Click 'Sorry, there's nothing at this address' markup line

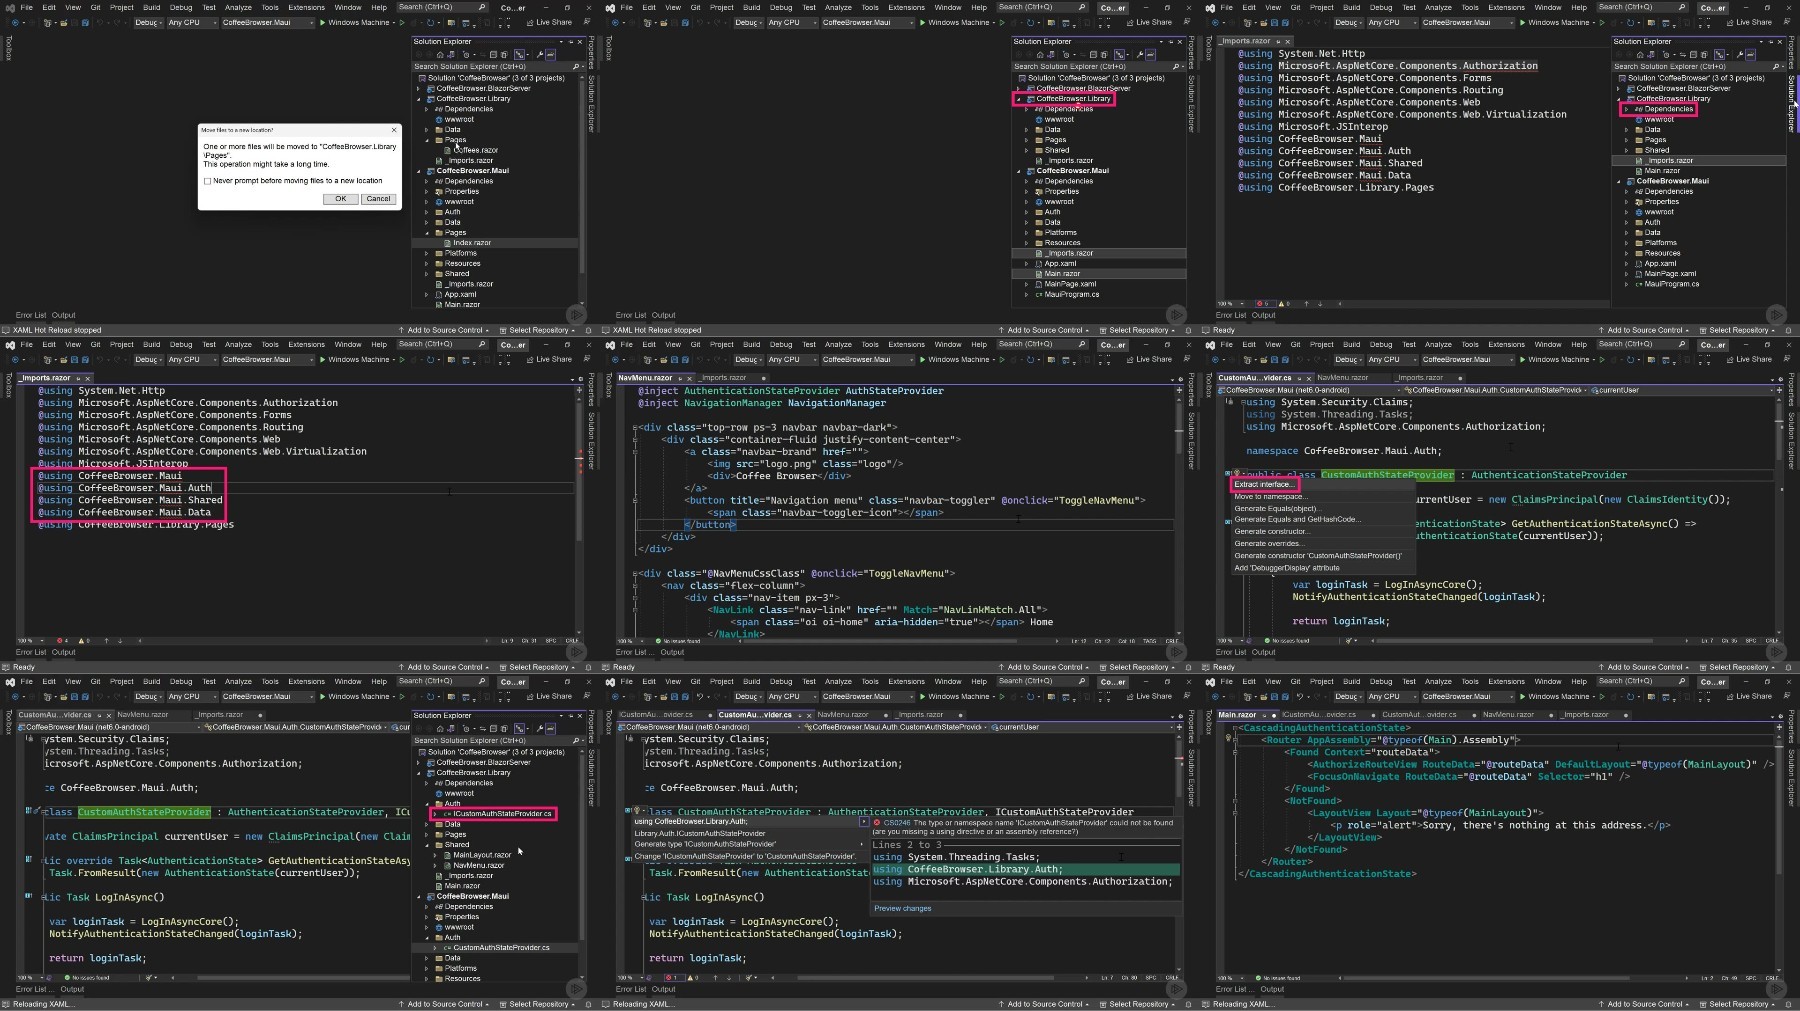click(x=1500, y=826)
